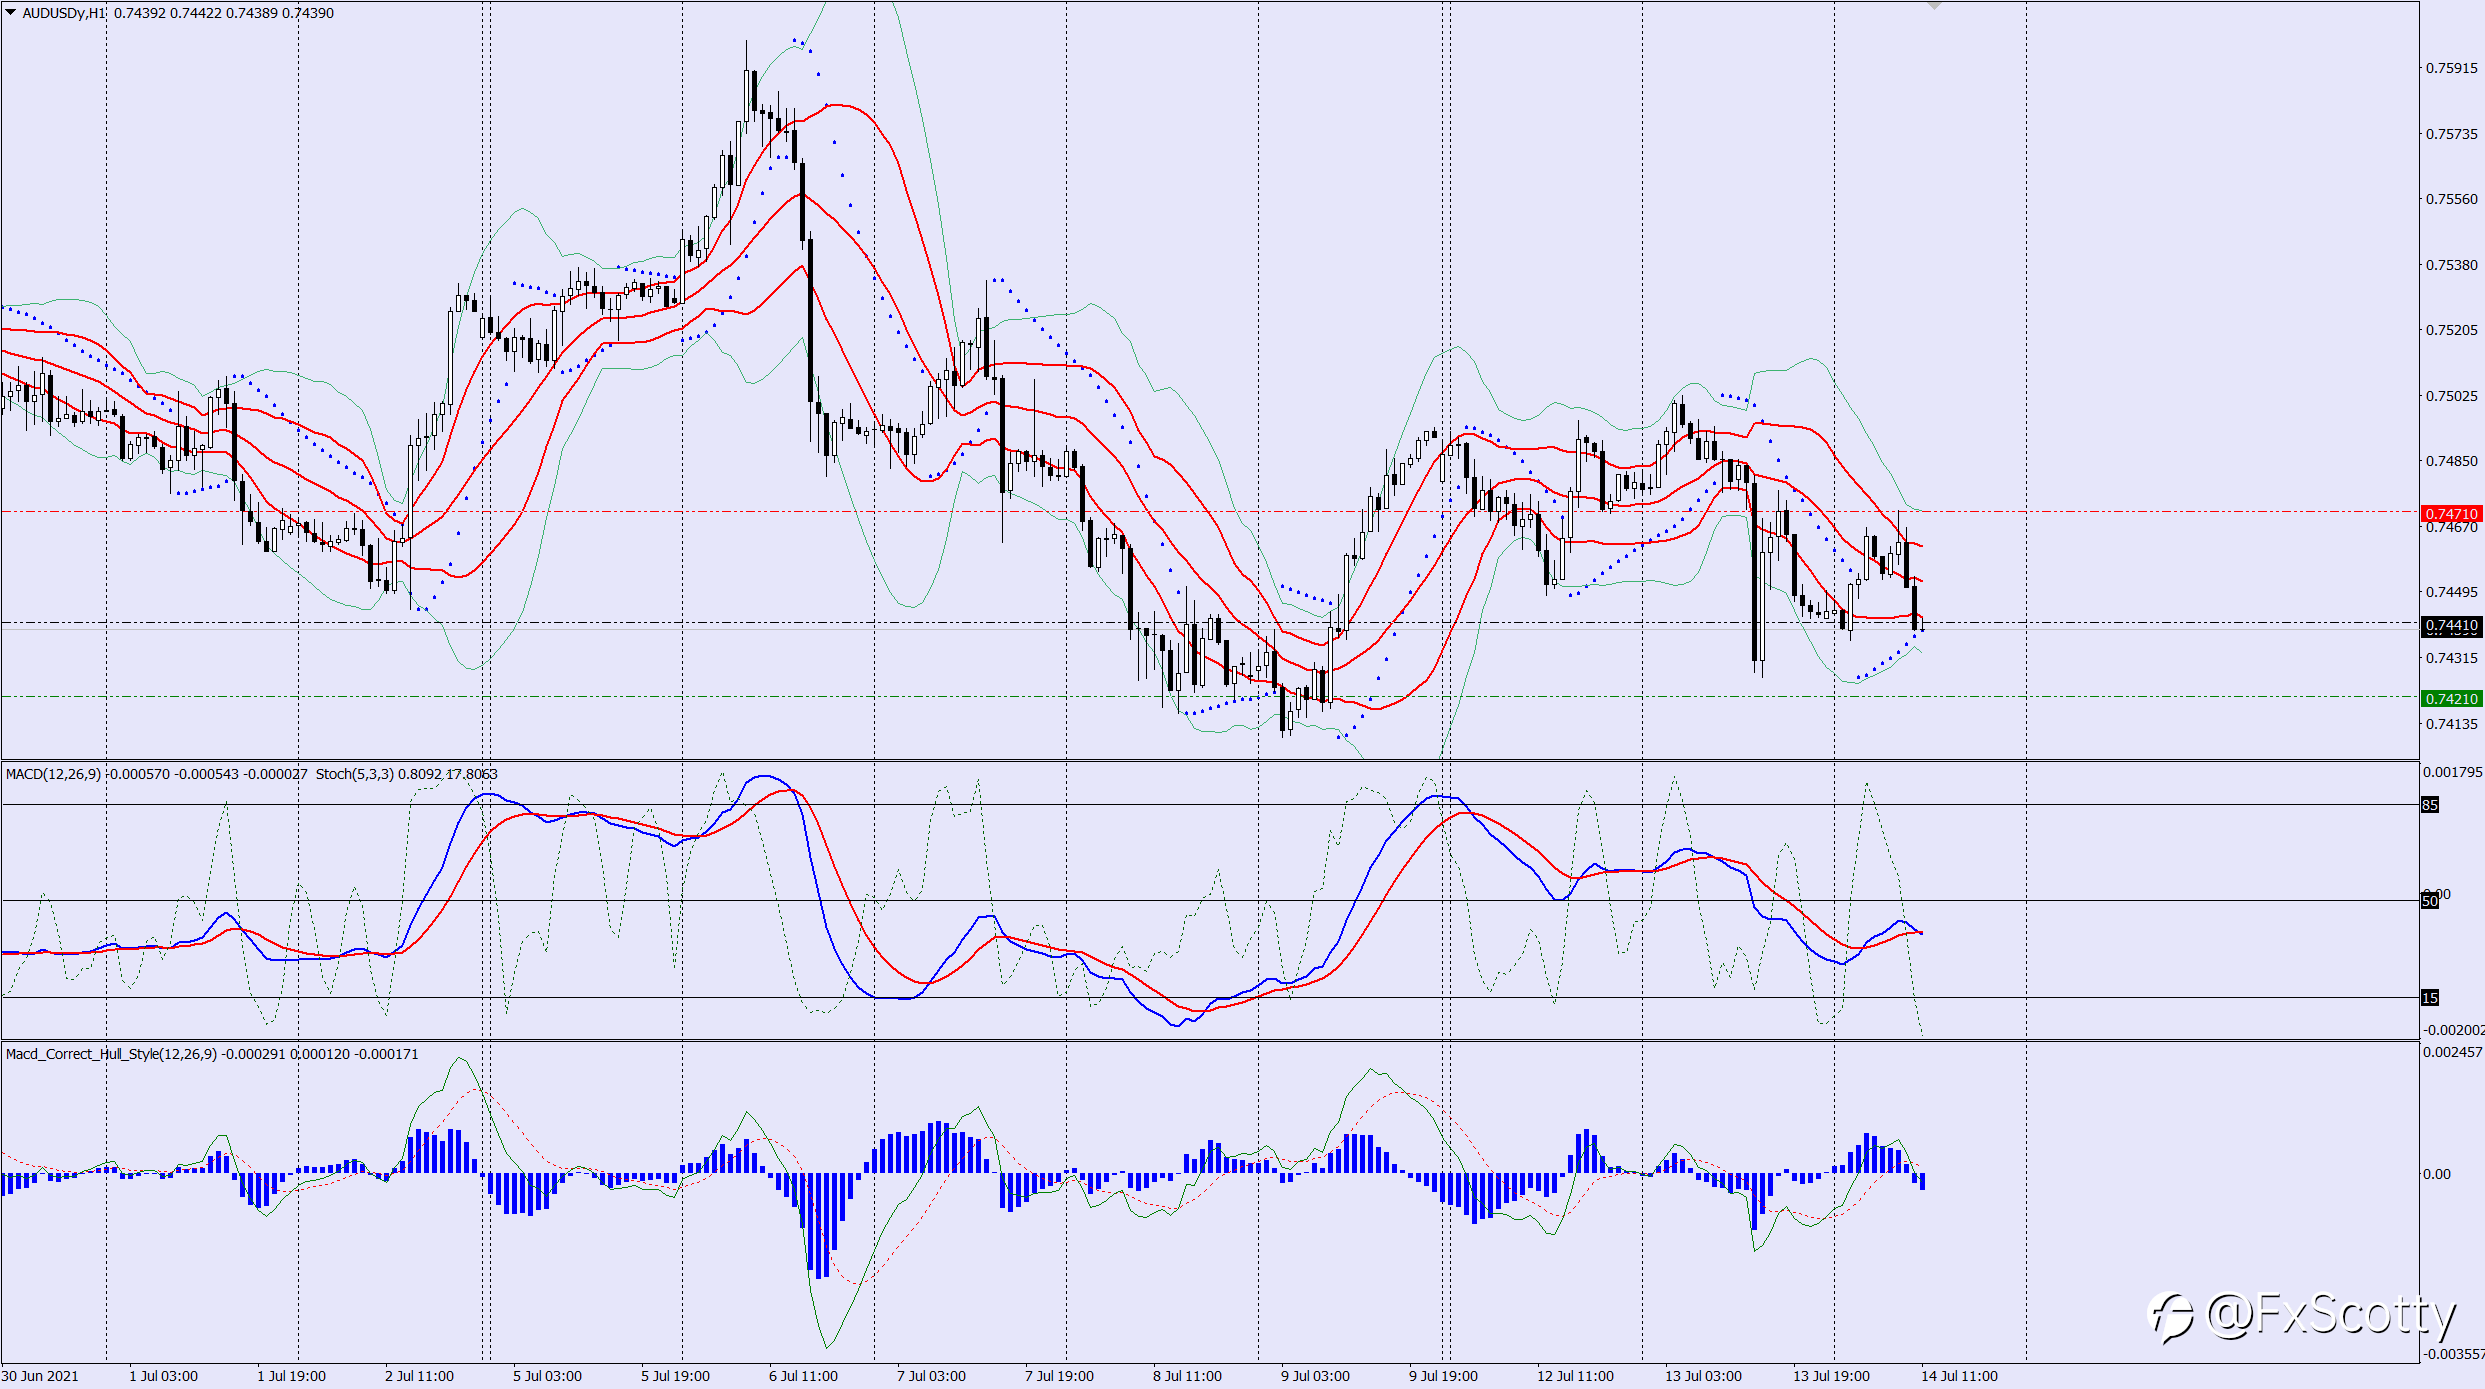Click the MACD(12,26,9) indicator label

click(53, 774)
